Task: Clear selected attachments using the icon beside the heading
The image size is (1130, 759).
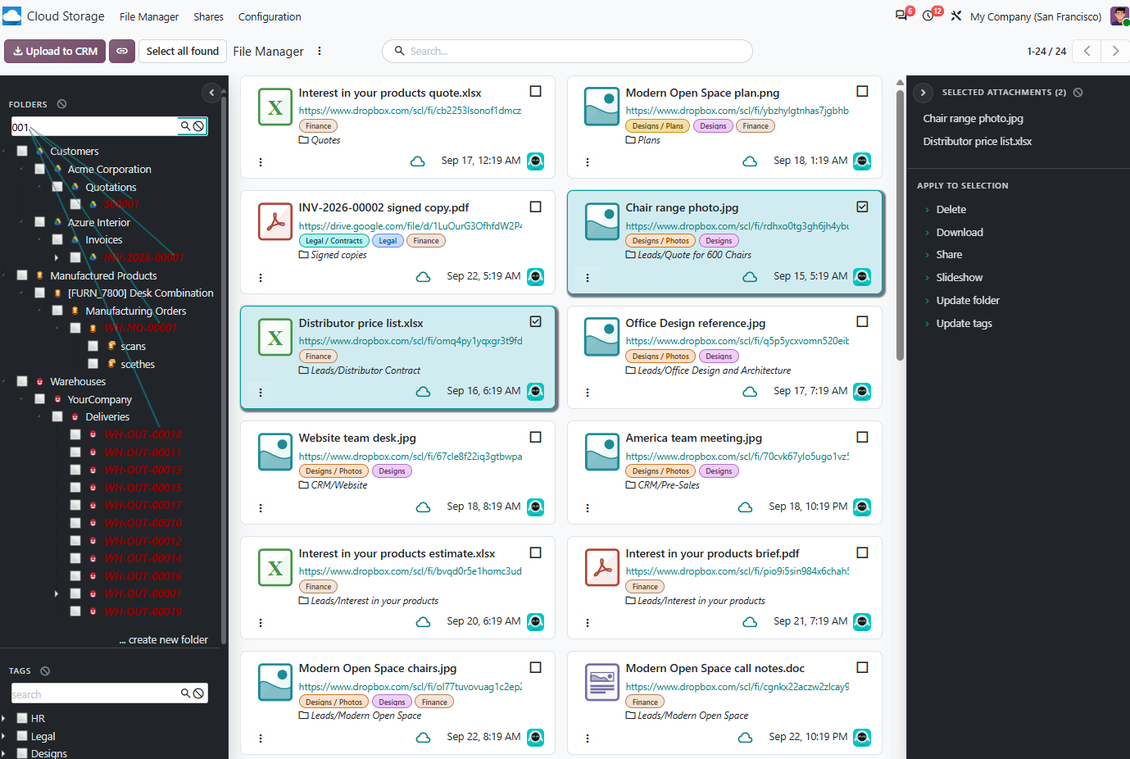Action: pos(1077,92)
